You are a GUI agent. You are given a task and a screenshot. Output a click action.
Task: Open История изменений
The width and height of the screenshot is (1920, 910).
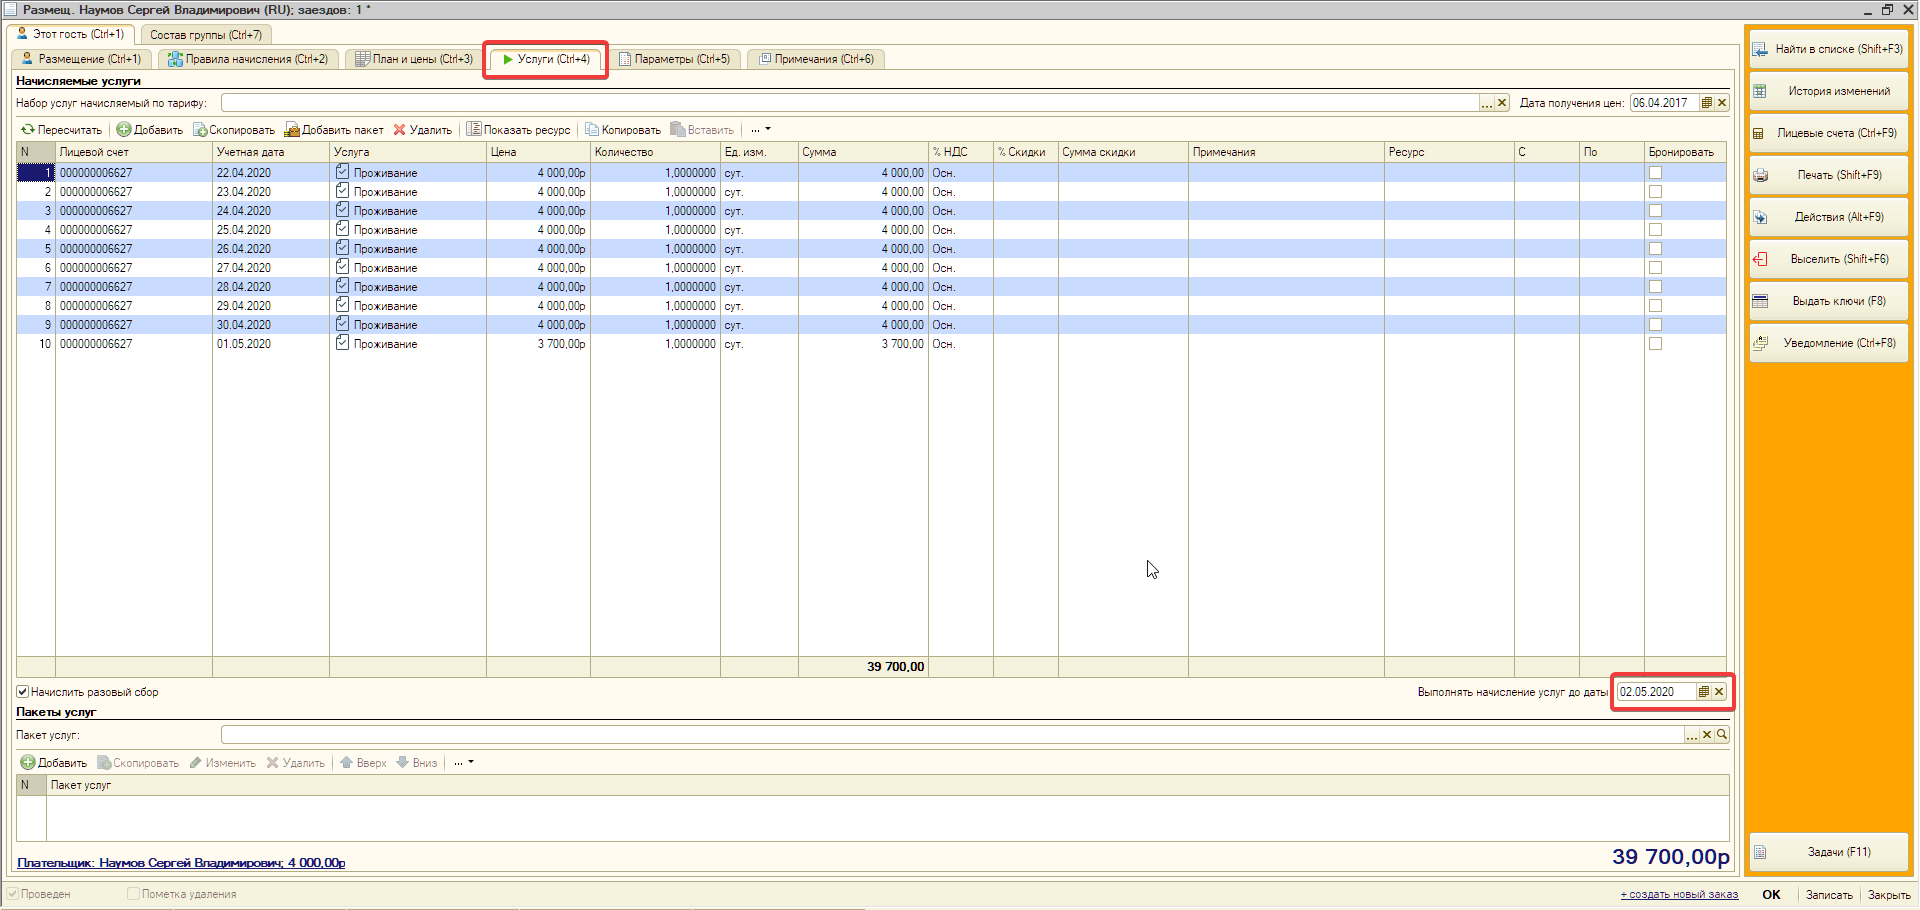[1828, 91]
